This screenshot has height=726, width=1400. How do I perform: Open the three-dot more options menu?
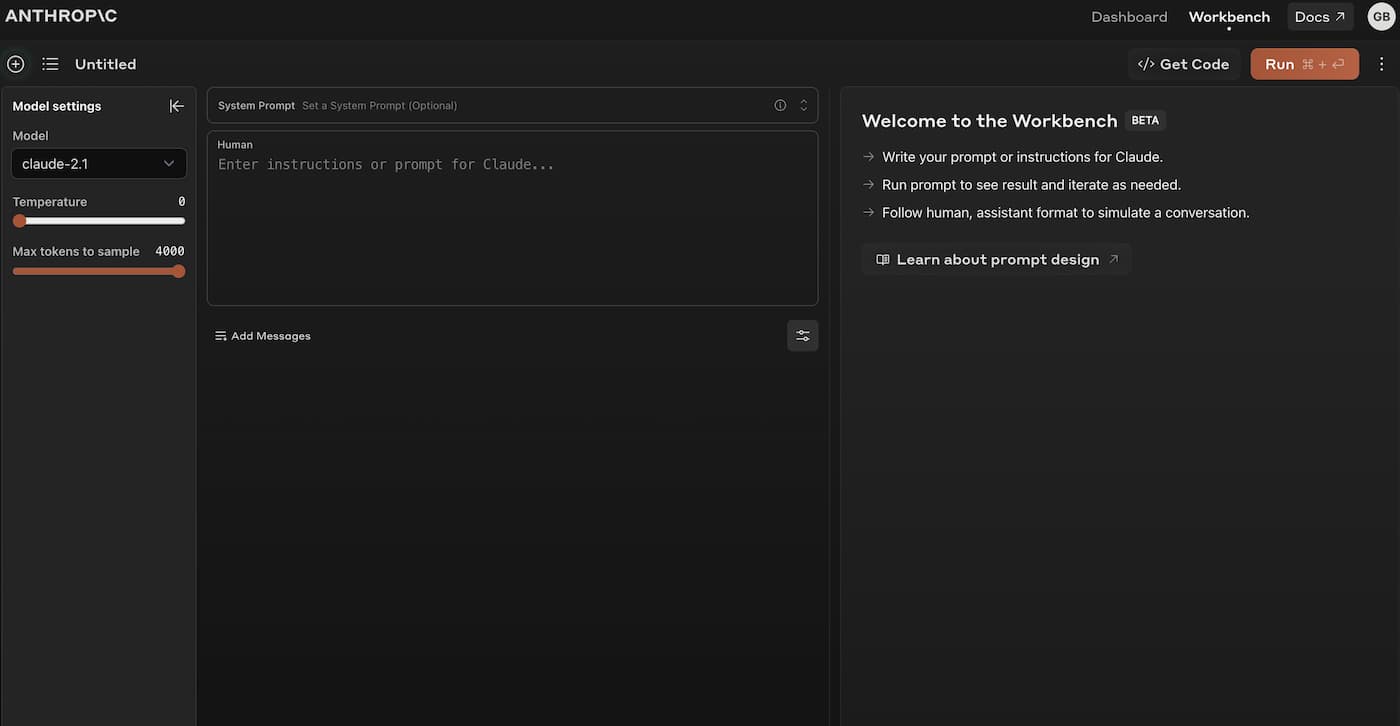(1382, 64)
